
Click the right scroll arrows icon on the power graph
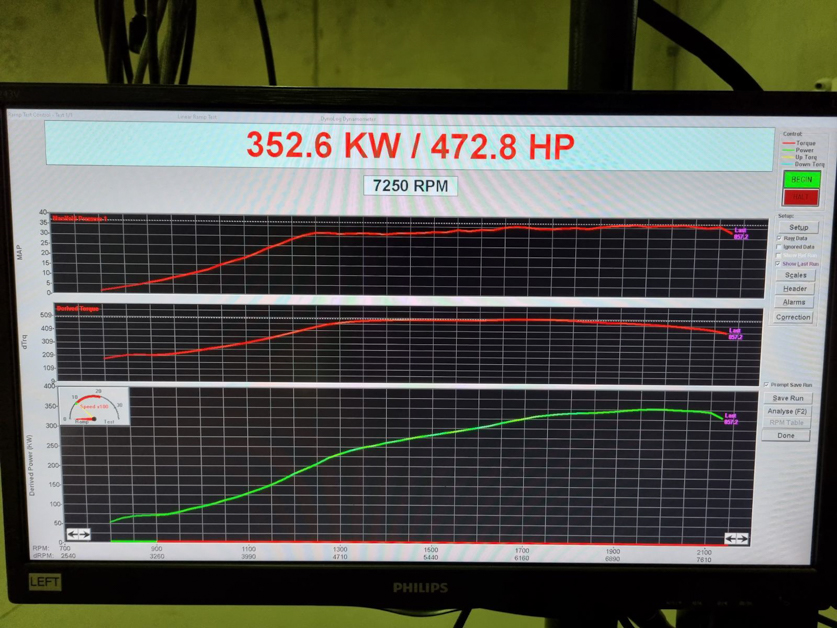pos(736,539)
